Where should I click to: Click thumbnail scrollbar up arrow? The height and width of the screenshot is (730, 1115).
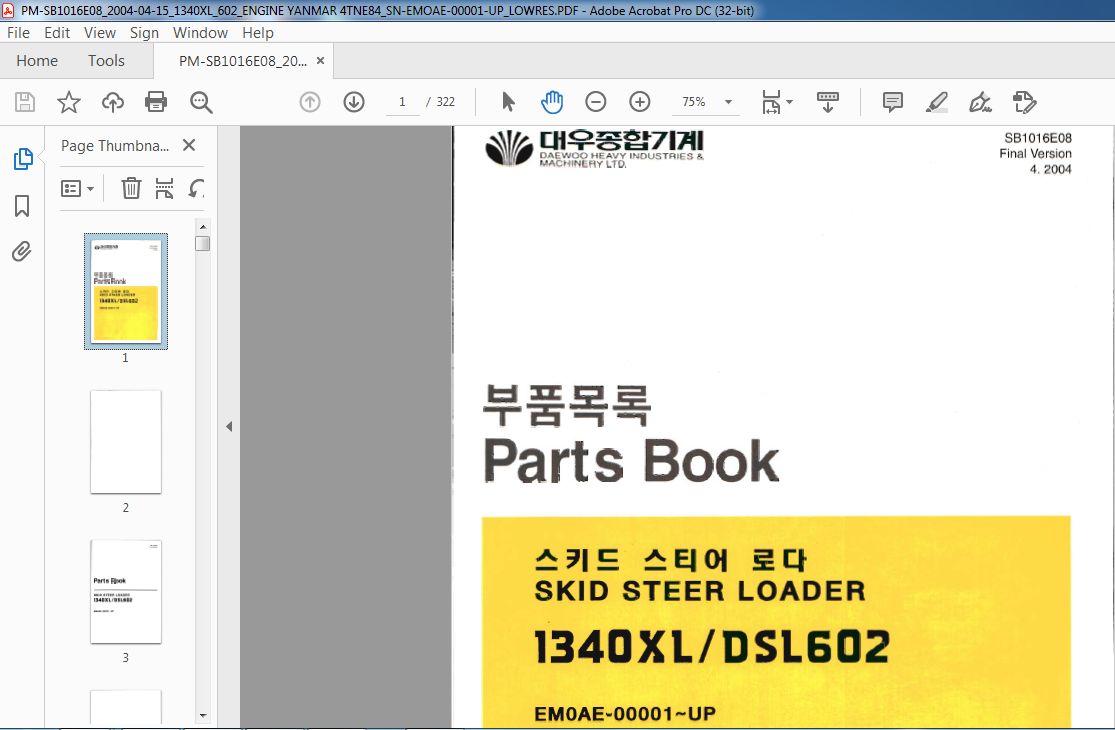click(203, 226)
